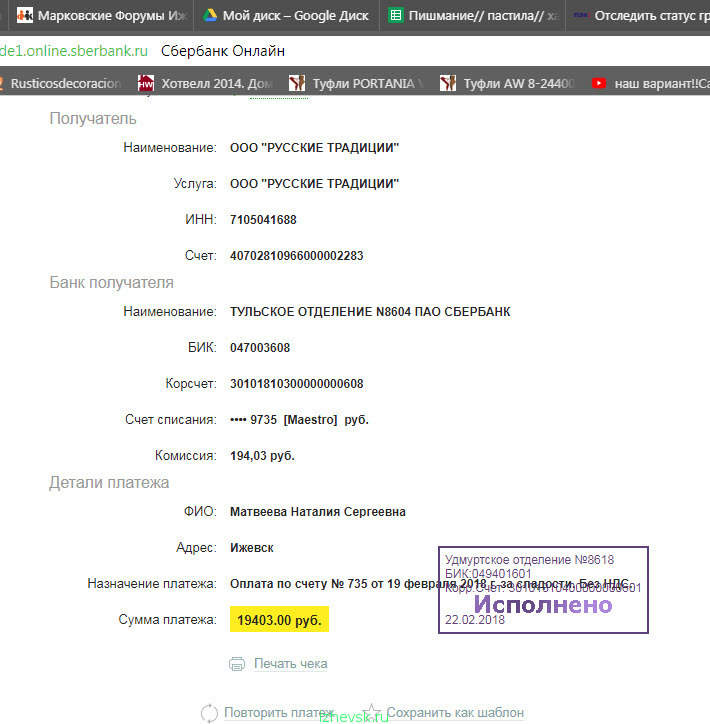Click the Детали платежа section heading
Screen dimensions: 710x724
point(109,483)
